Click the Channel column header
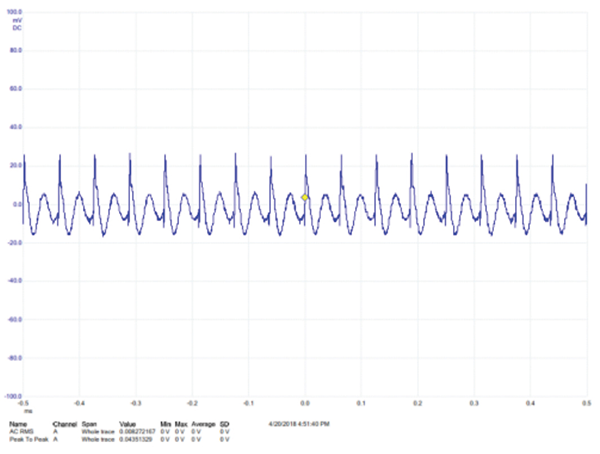This screenshot has height=454, width=600. click(65, 424)
